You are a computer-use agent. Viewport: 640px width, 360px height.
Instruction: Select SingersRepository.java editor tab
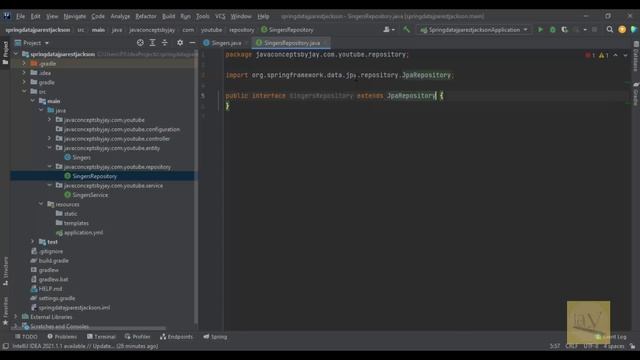[291, 43]
